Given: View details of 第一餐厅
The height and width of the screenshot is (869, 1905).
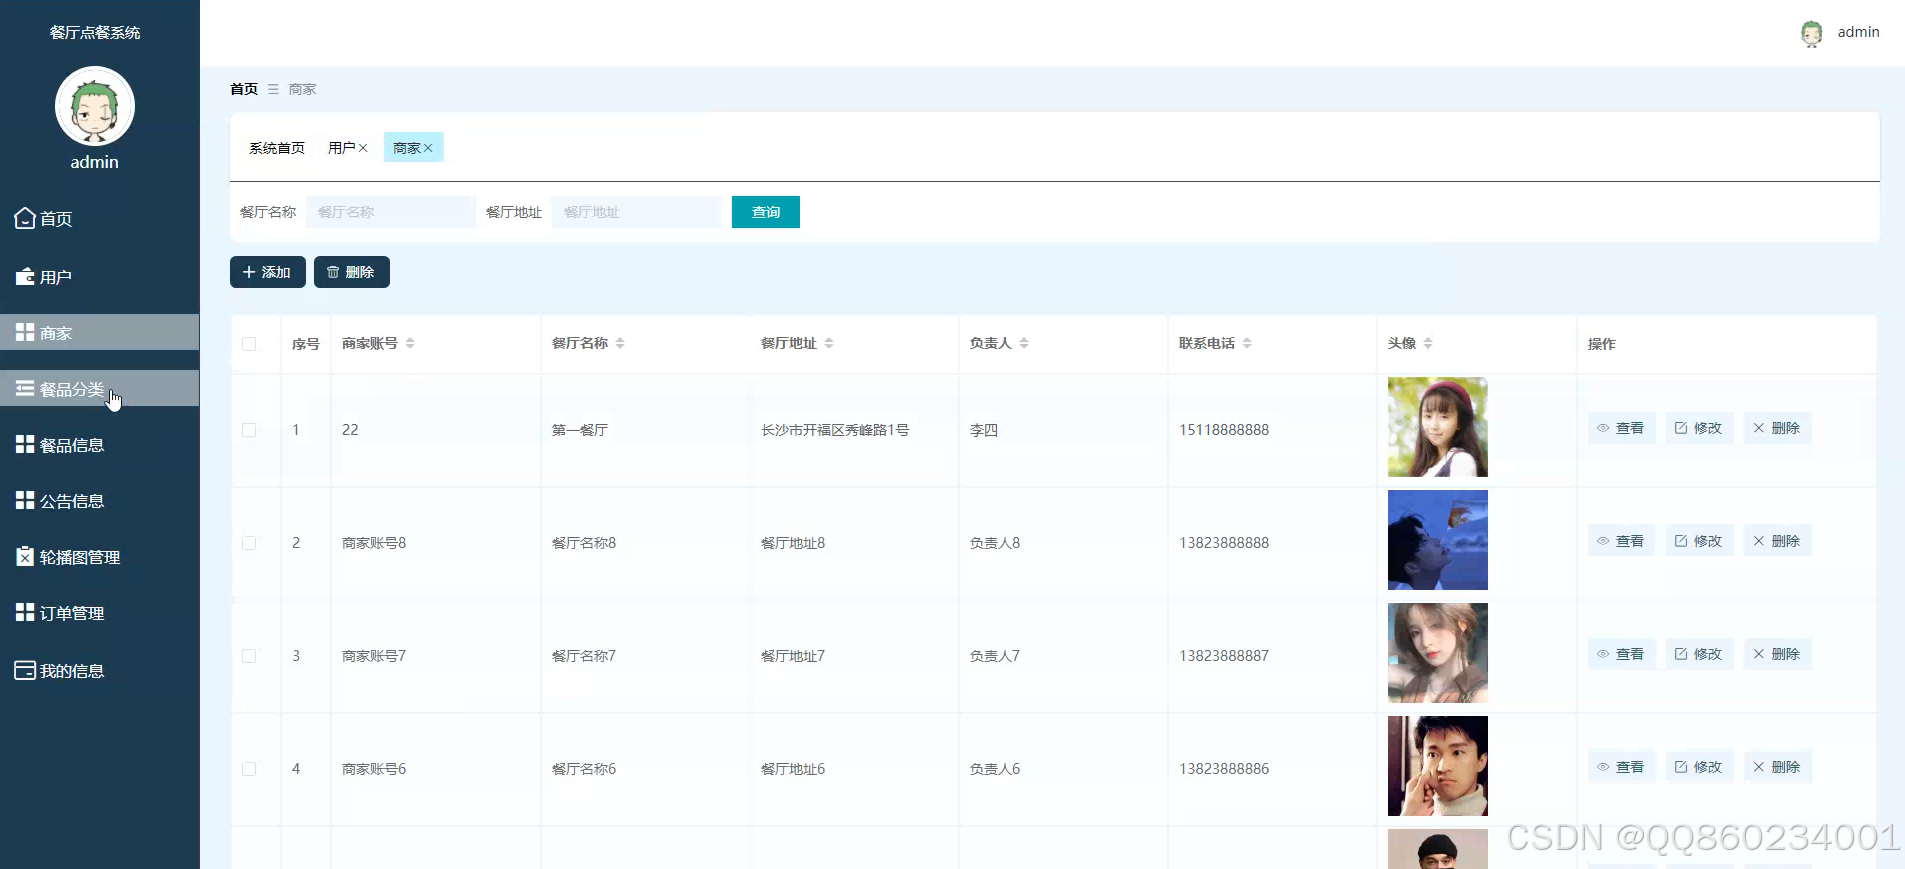Looking at the screenshot, I should coord(1621,428).
